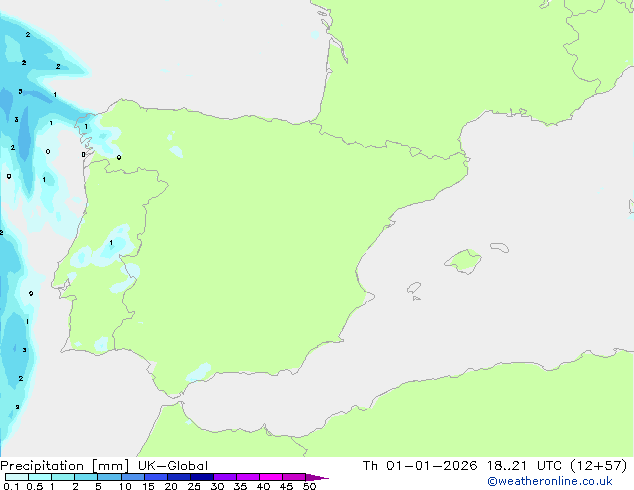The height and width of the screenshot is (490, 634).
Task: Select the 40–45 mm magenta legend swatch
Action: 271,477
